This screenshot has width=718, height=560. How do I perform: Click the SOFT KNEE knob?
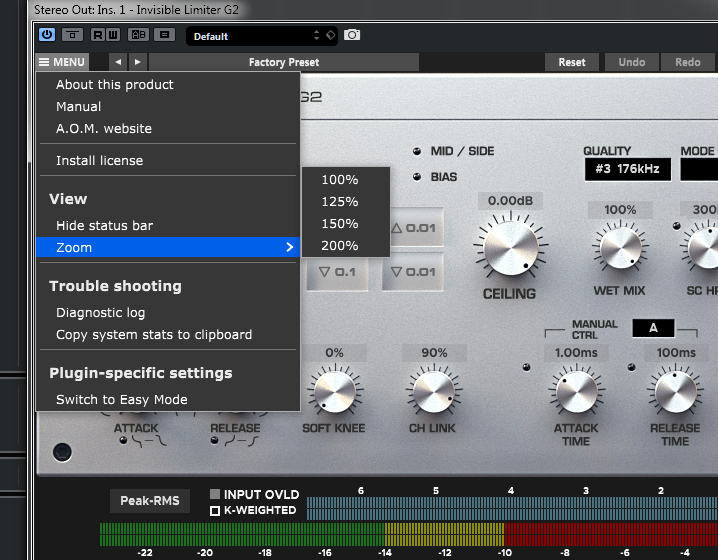[335, 392]
